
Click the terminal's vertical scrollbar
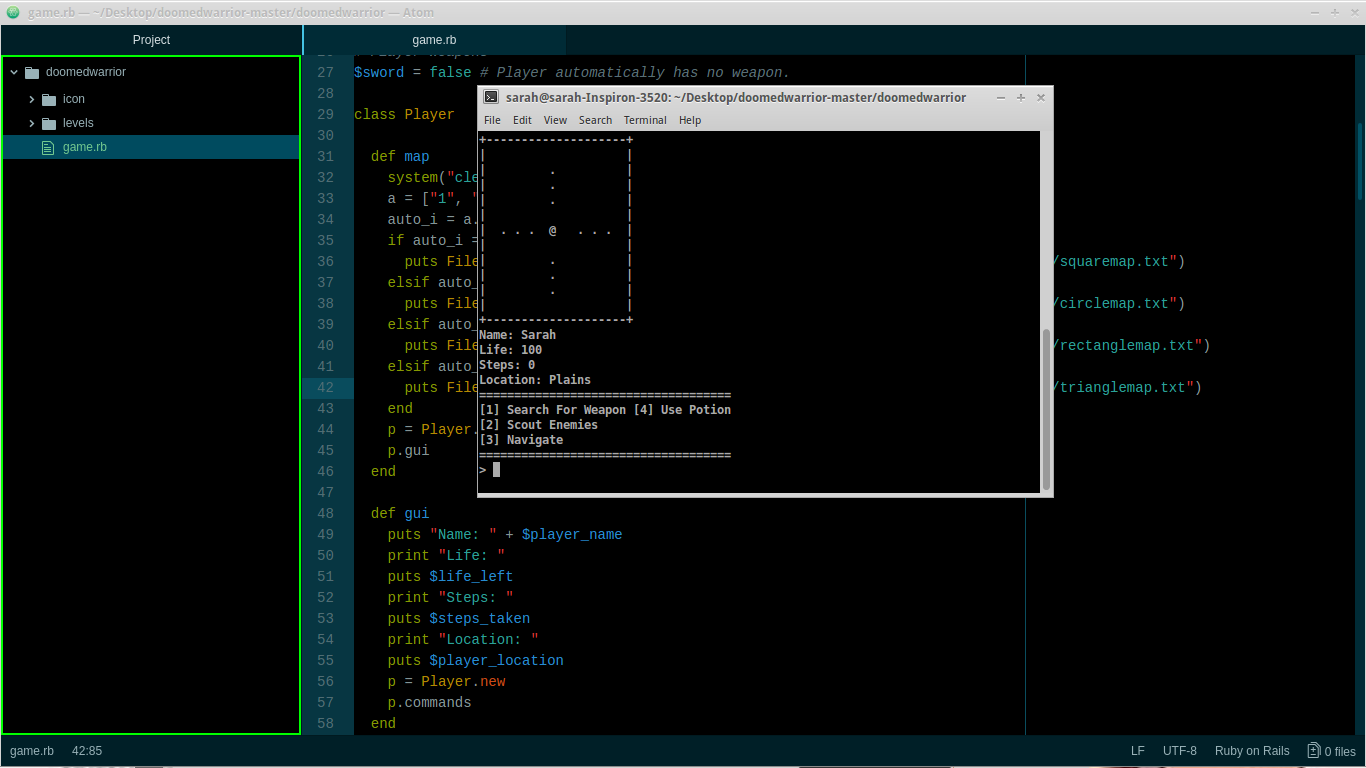(x=1046, y=408)
